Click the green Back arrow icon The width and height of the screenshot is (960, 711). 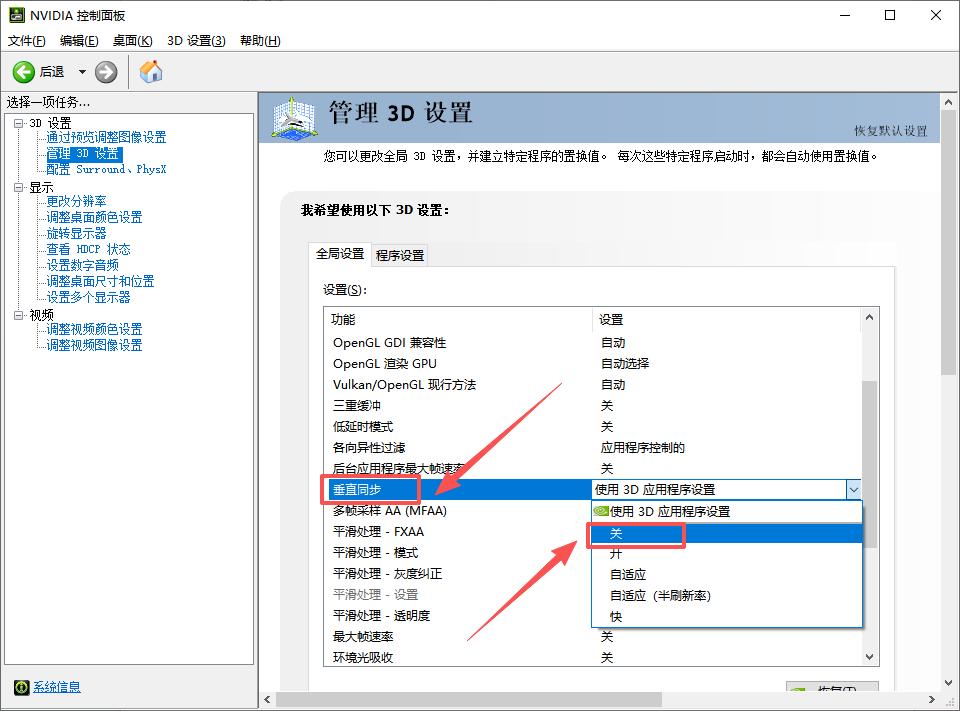point(24,72)
